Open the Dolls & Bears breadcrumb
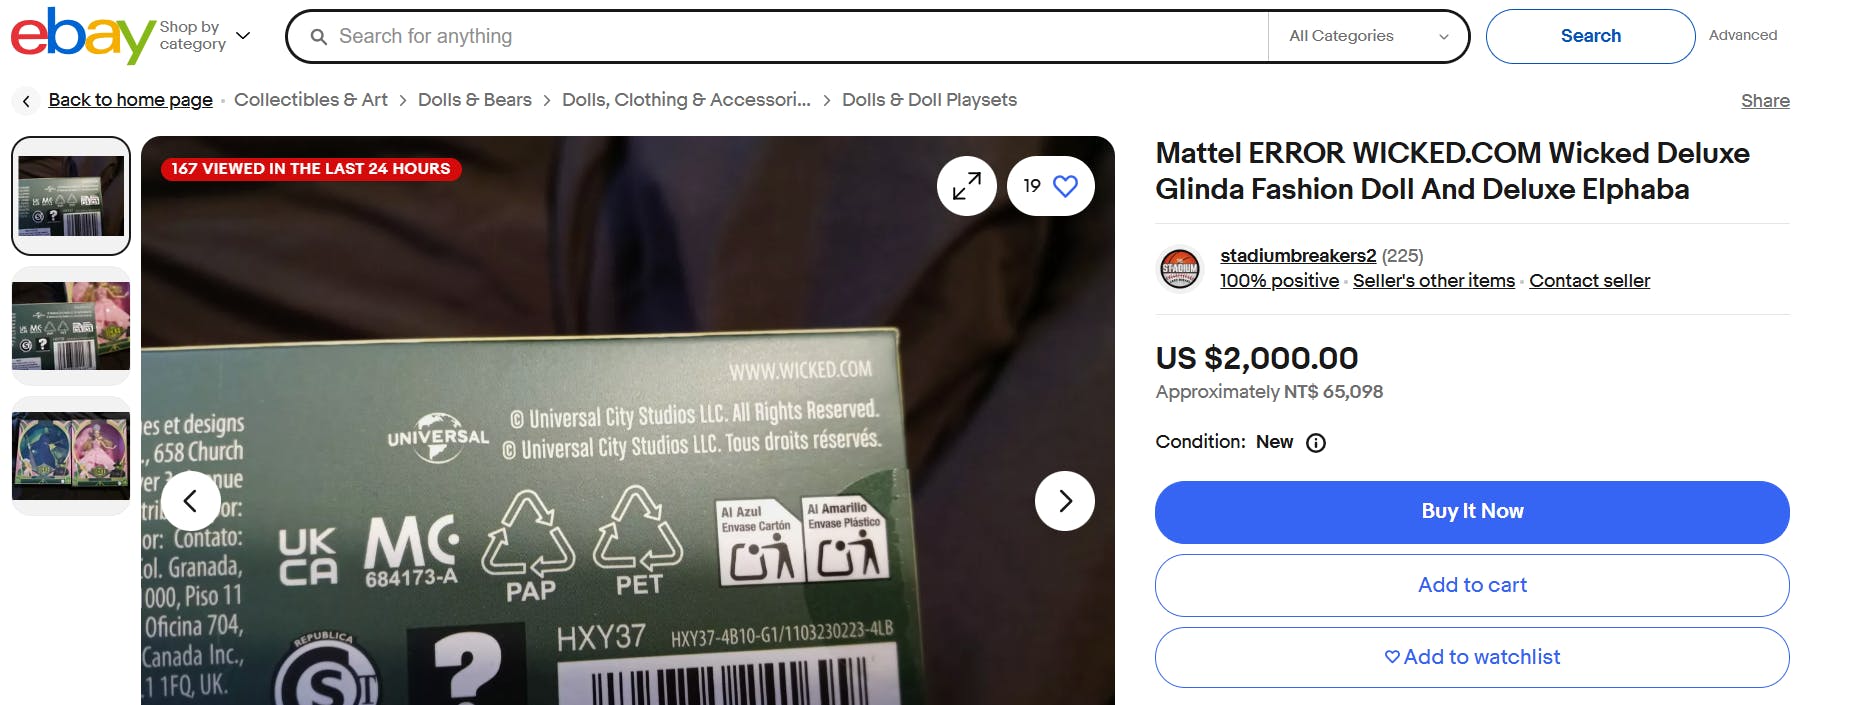The height and width of the screenshot is (705, 1850). coord(474,100)
